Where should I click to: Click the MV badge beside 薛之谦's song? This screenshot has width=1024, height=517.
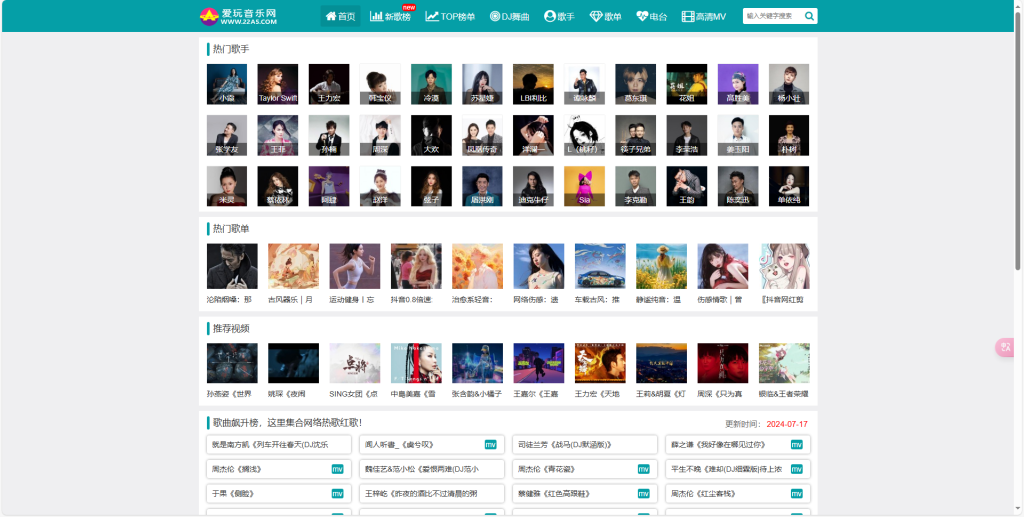797,444
